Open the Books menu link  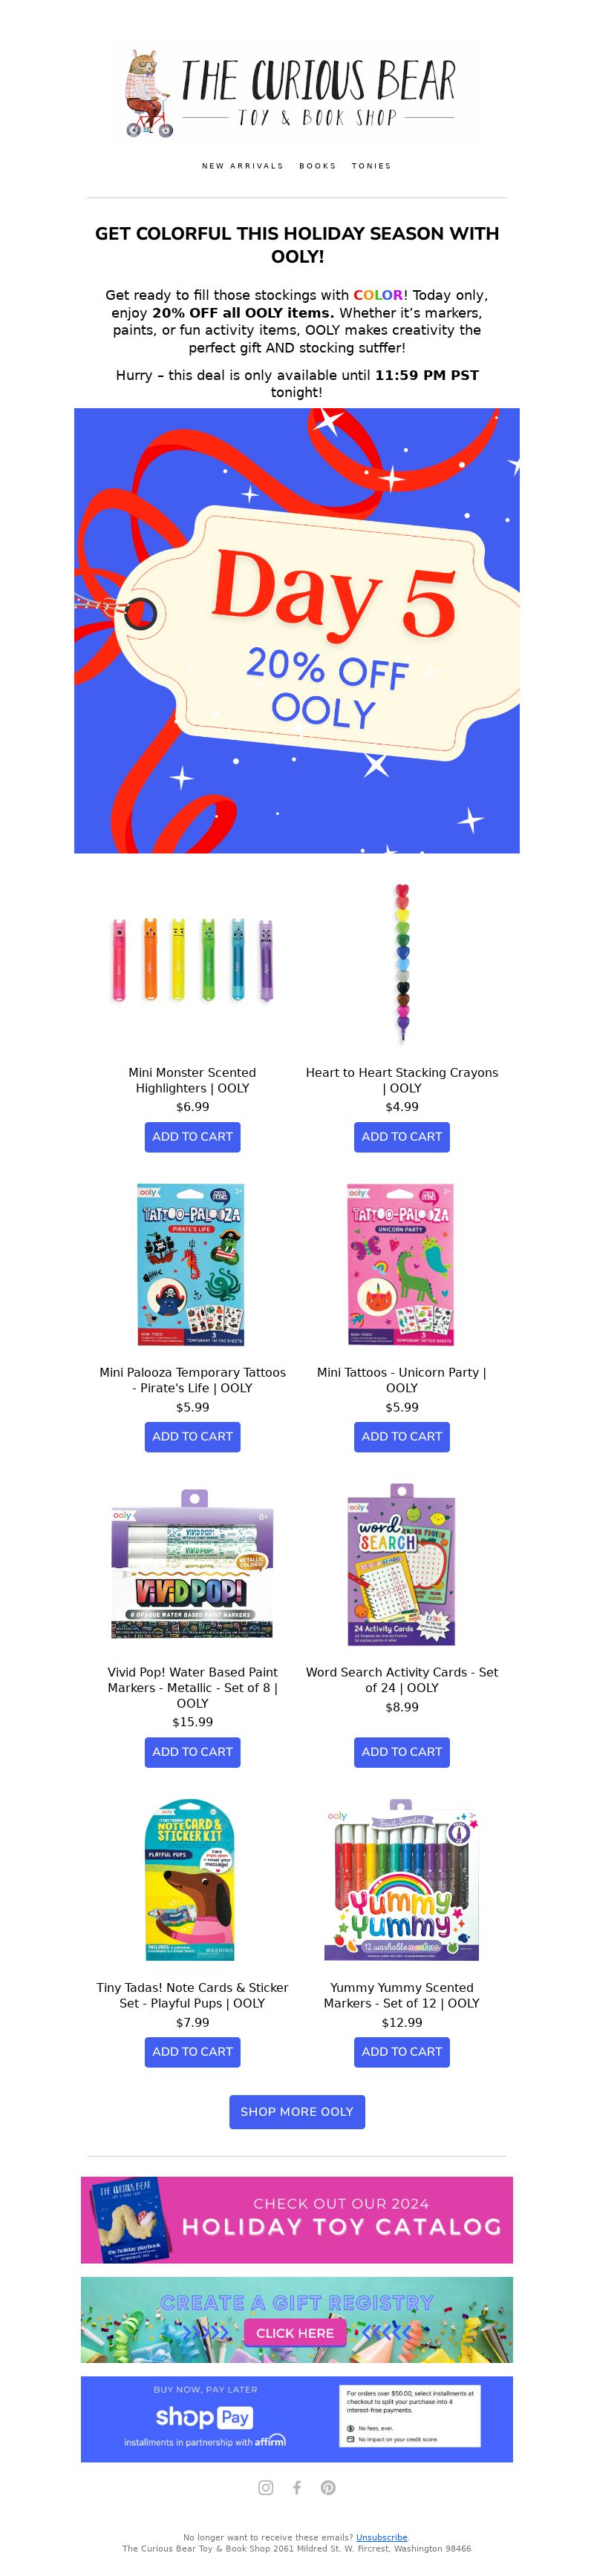pyautogui.click(x=317, y=166)
